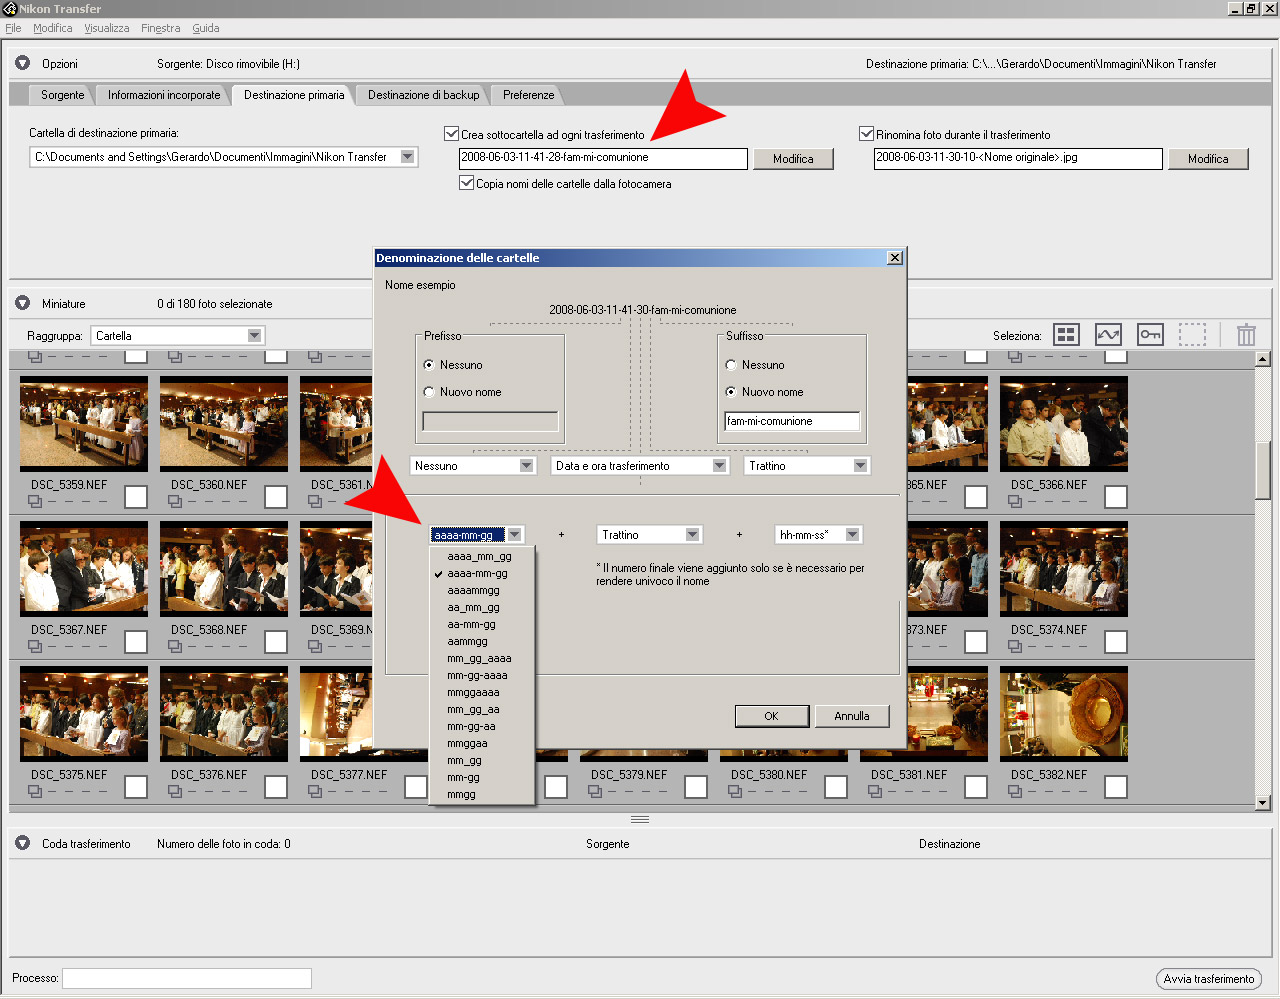Select Nuovo nome radio in Suffisso group
The height and width of the screenshot is (999, 1280).
[x=731, y=392]
